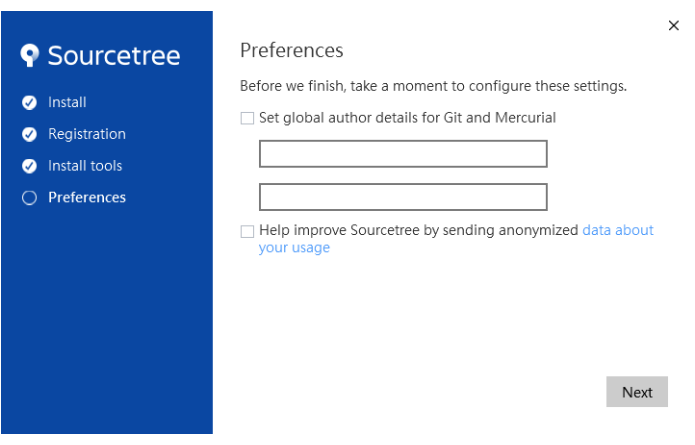The image size is (695, 445).
Task: Select the Registration step label
Action: point(87,134)
